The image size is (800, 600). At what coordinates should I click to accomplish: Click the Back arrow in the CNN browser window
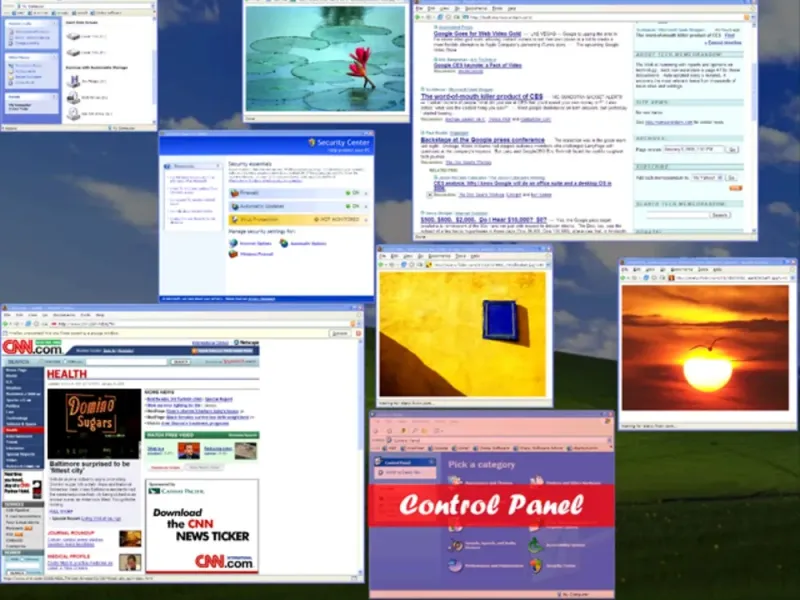click(5, 324)
